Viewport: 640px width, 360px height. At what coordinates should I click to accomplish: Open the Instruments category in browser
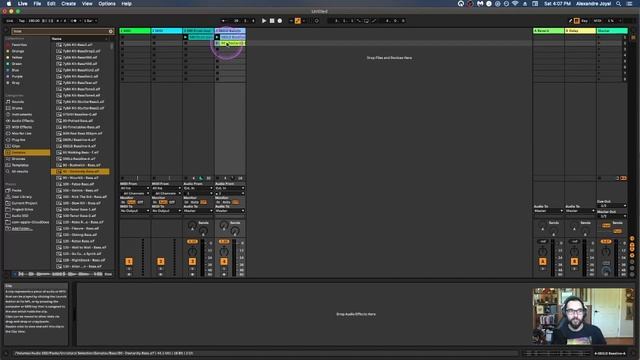click(x=22, y=114)
